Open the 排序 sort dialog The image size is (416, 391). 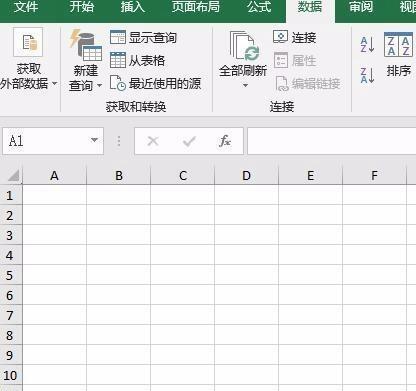[x=398, y=55]
